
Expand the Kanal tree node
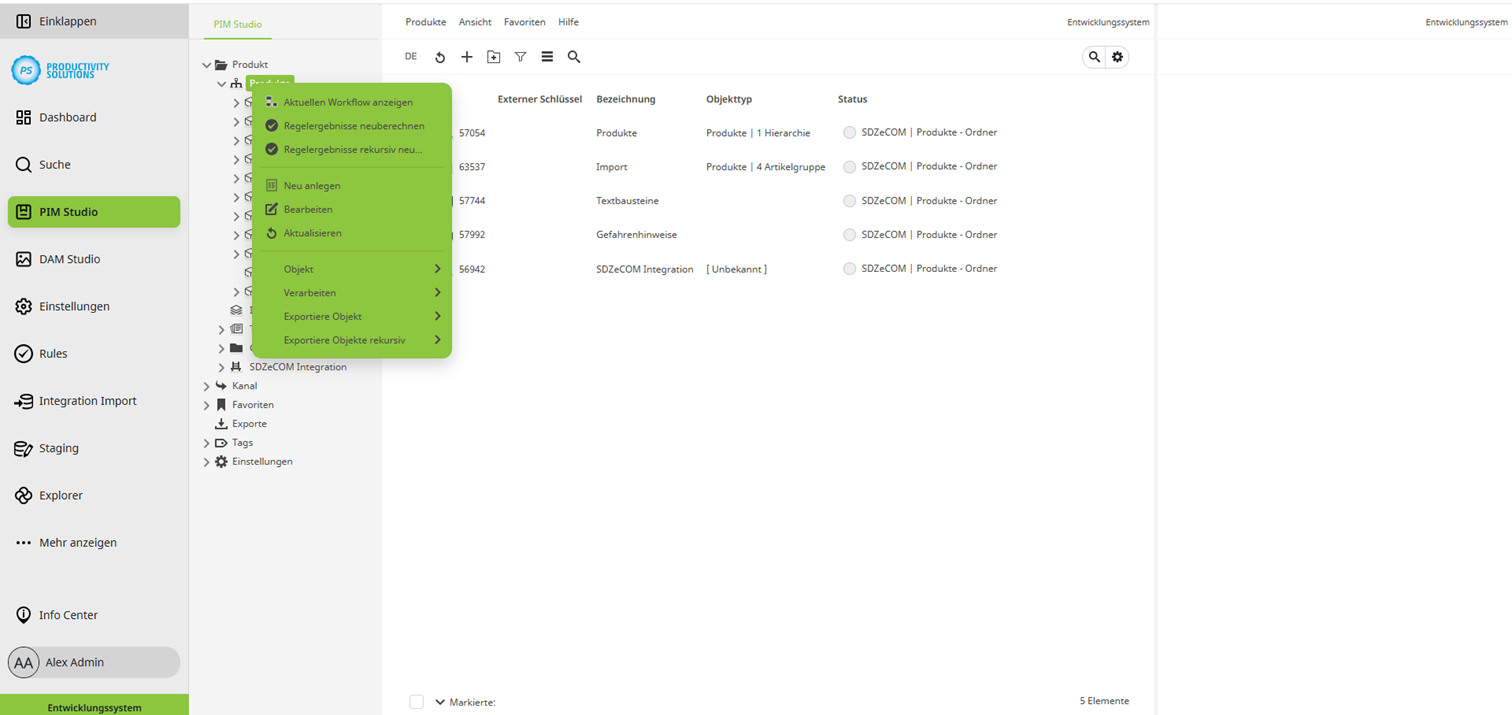[207, 386]
